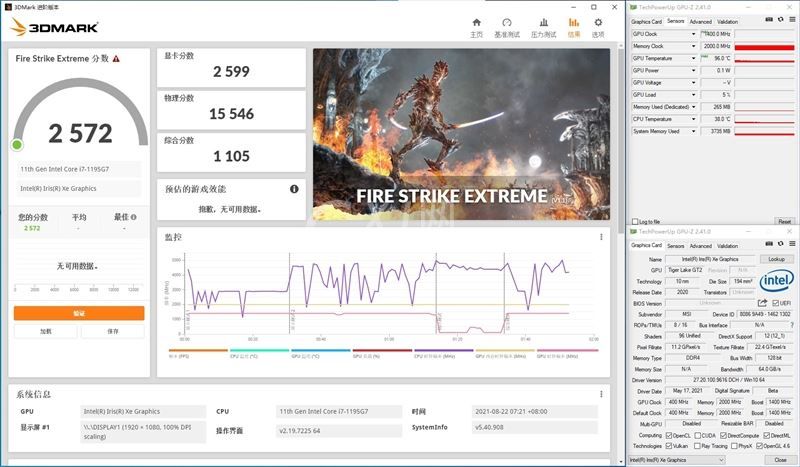The width and height of the screenshot is (800, 467).
Task: Open the GPU Temperature sensor dropdown
Action: pos(693,59)
